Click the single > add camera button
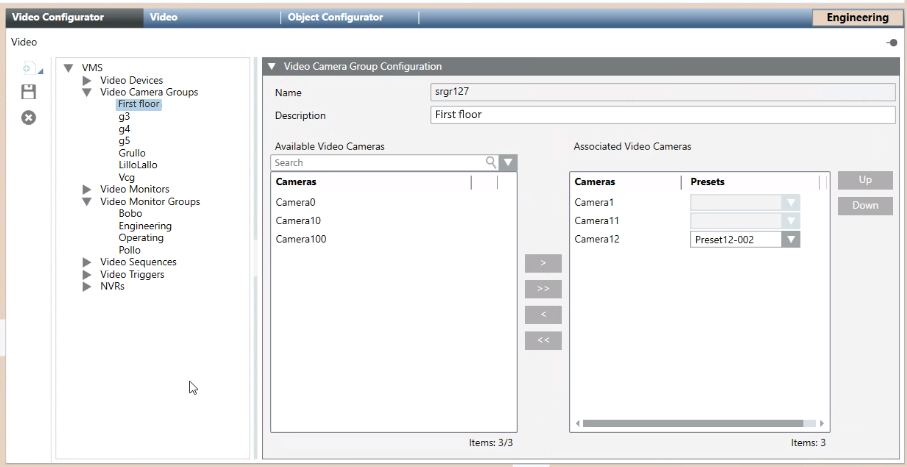Viewport: 907px width, 467px height. point(543,263)
